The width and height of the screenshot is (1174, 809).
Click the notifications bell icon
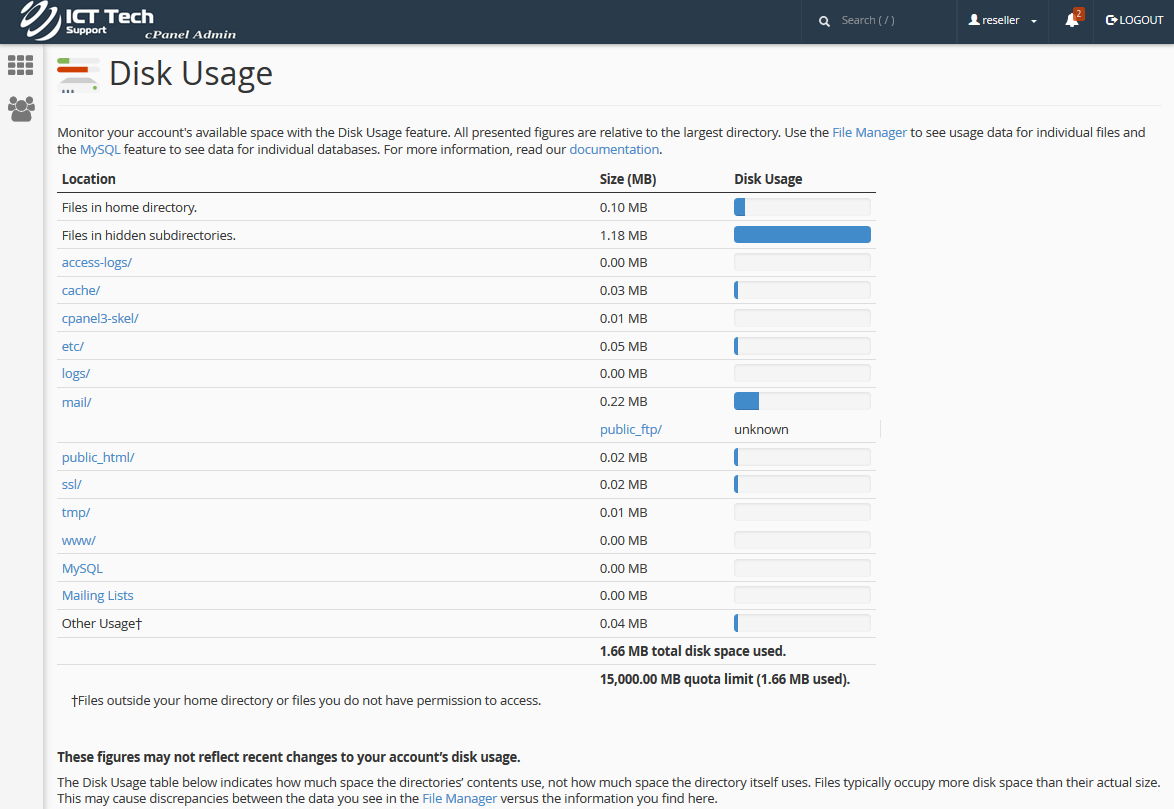1071,20
